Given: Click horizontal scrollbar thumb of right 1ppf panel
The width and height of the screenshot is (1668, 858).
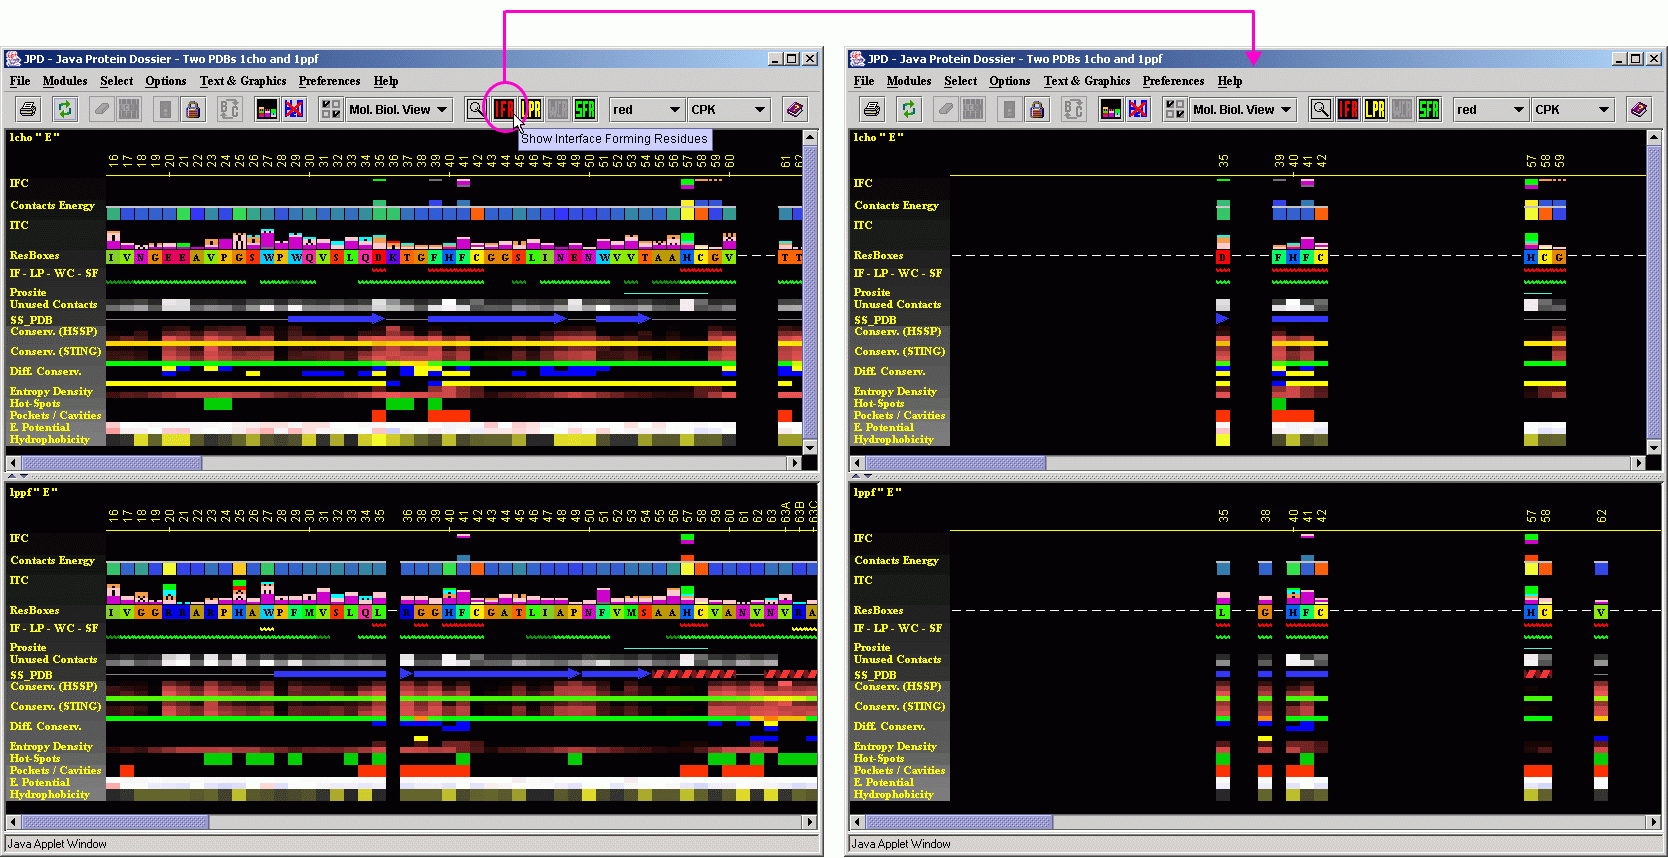Looking at the screenshot, I should pyautogui.click(x=959, y=822).
